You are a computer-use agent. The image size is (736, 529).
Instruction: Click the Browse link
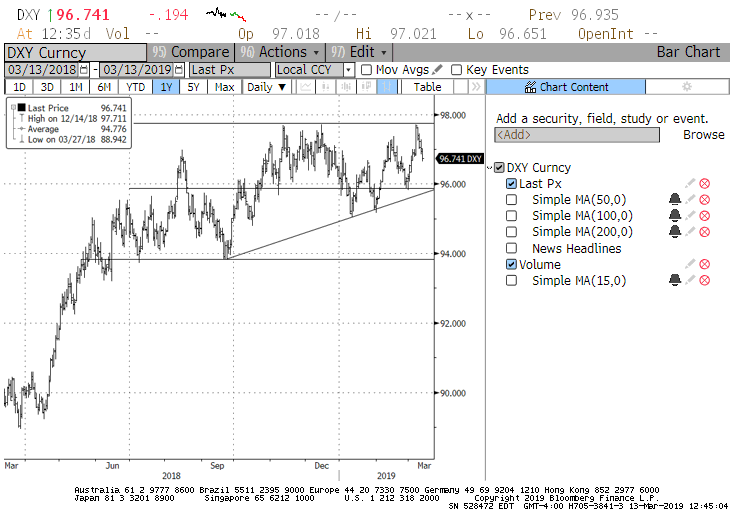pos(703,134)
